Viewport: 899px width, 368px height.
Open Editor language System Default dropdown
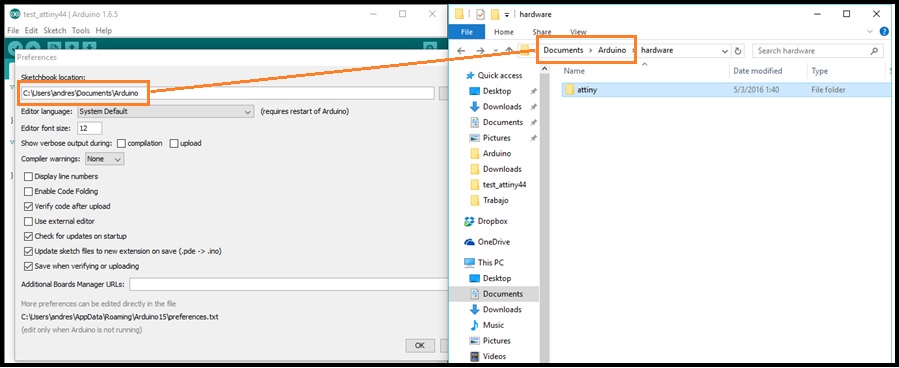(166, 112)
